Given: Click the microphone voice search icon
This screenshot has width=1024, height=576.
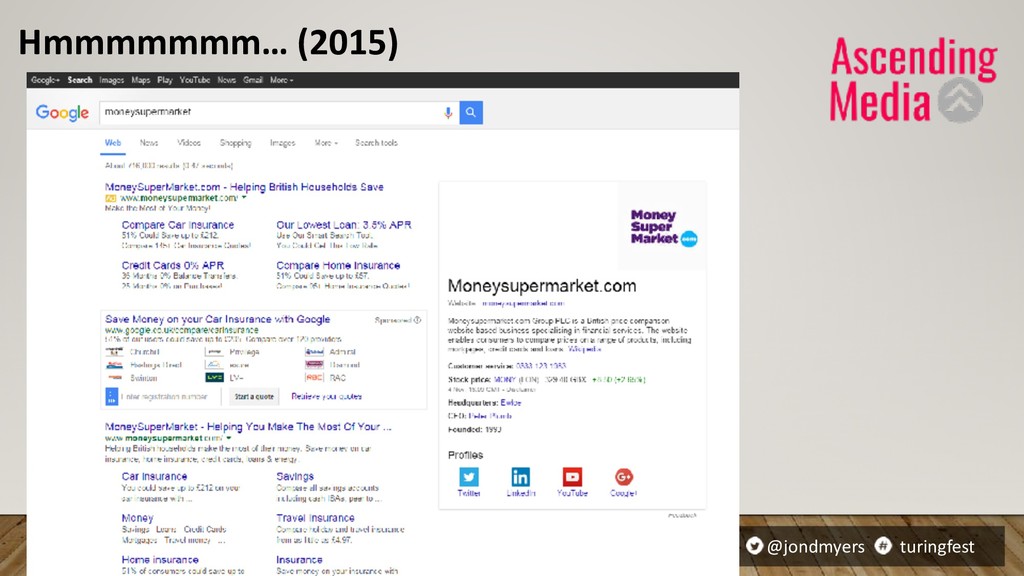Looking at the screenshot, I should [448, 112].
